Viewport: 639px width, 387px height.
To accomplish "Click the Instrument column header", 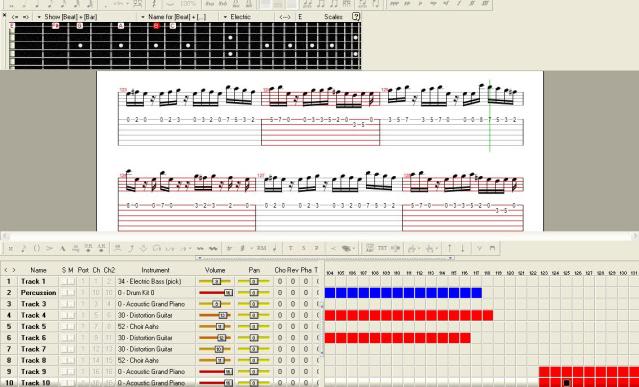I will point(155,270).
